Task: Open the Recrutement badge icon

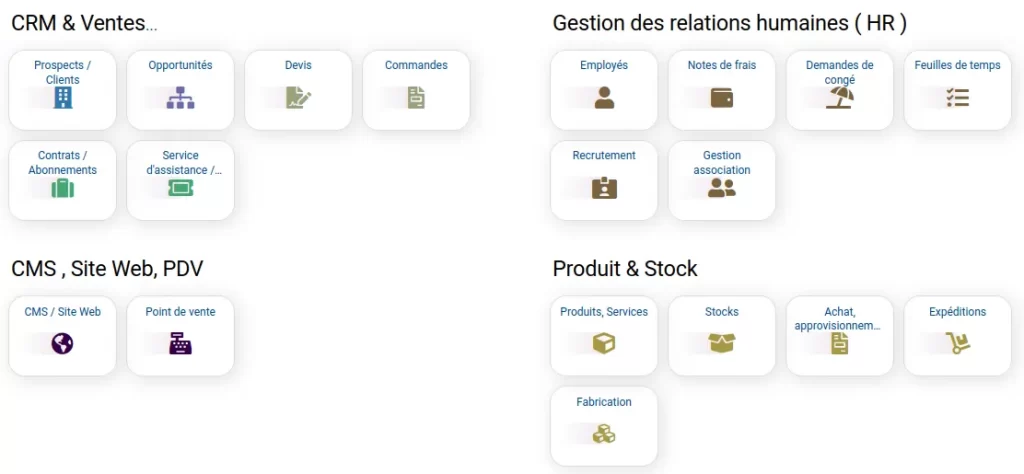Action: point(604,188)
